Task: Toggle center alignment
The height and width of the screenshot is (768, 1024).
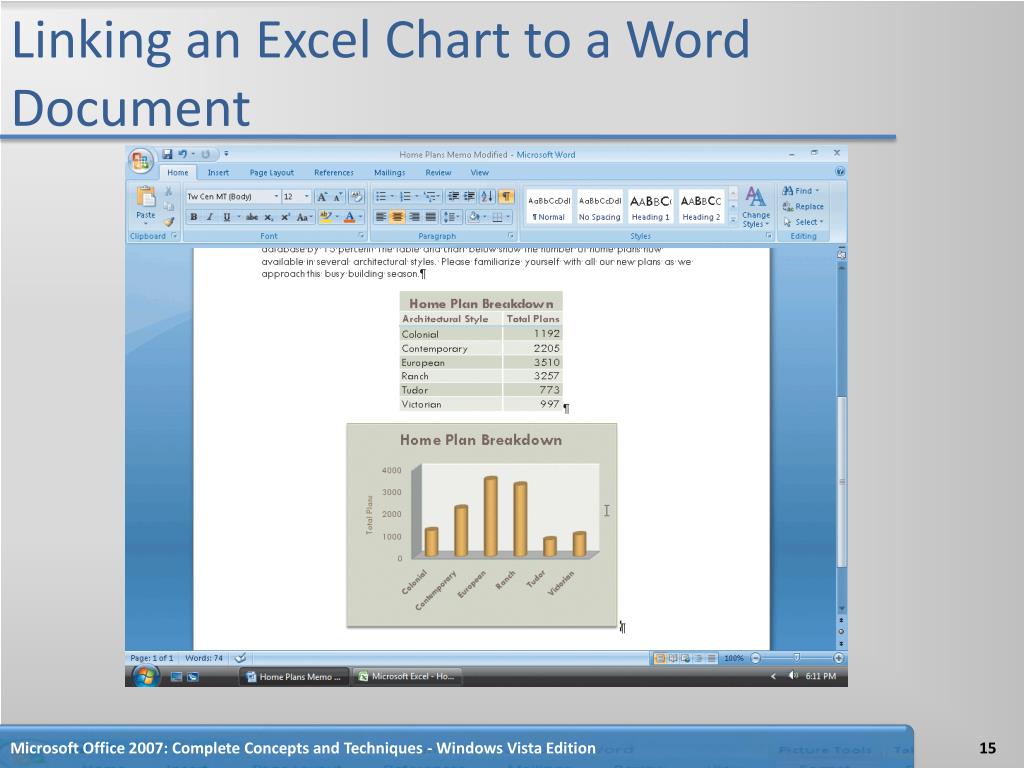Action: coord(397,217)
